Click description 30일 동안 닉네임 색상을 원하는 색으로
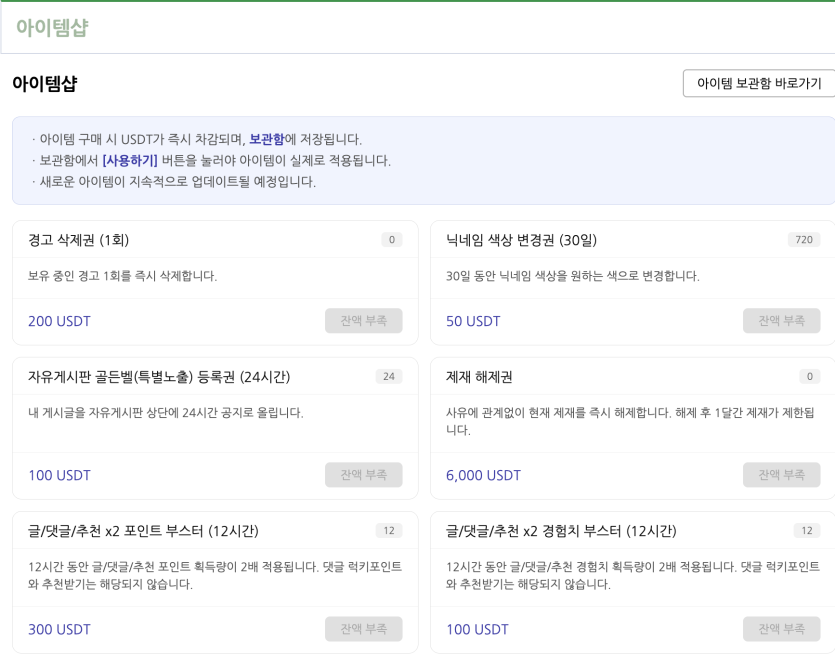 click(573, 276)
